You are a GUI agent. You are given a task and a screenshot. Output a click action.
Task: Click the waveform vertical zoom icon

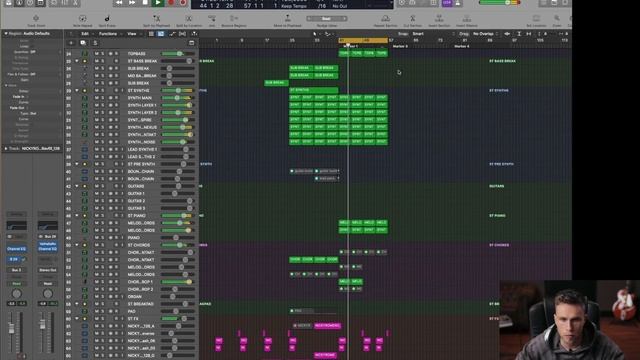tap(507, 34)
